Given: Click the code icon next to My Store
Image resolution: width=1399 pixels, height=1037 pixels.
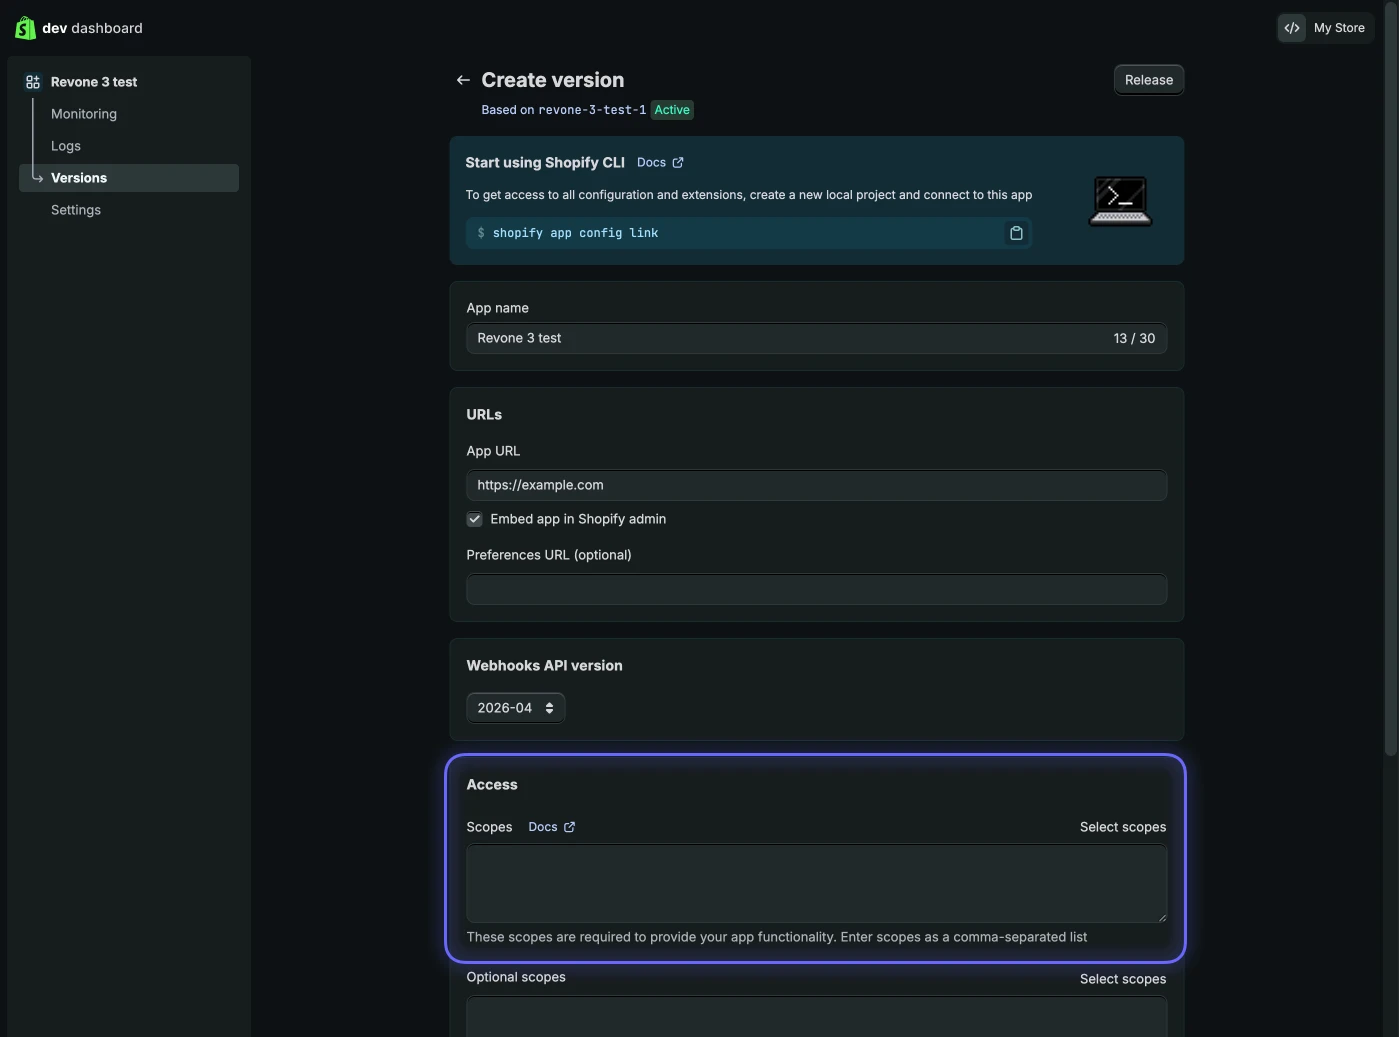Looking at the screenshot, I should (1292, 28).
